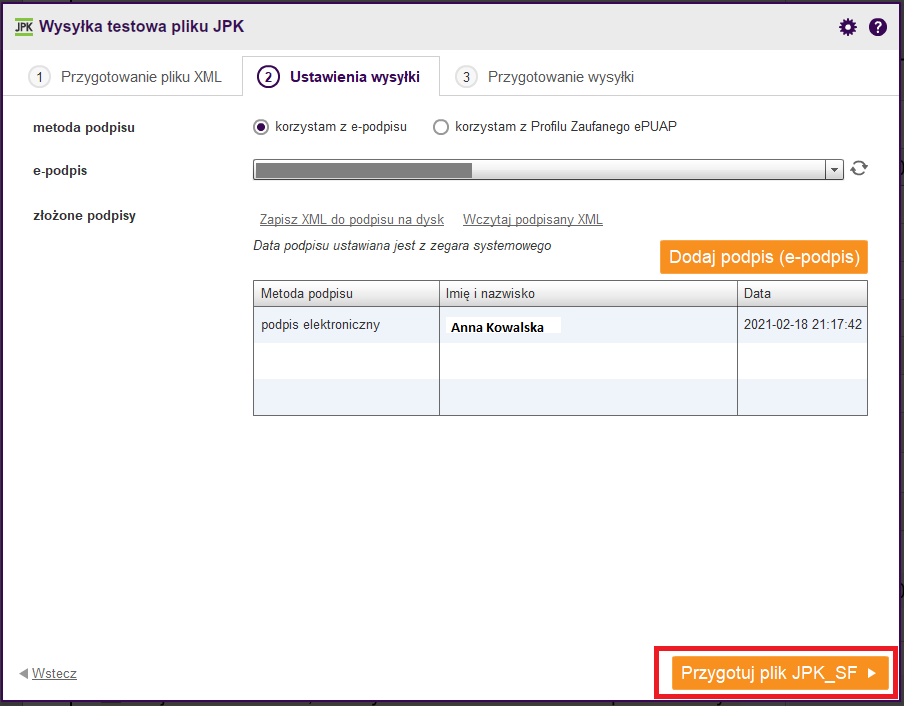This screenshot has width=904, height=706.
Task: Click the green JPK logo icon
Action: point(24,27)
